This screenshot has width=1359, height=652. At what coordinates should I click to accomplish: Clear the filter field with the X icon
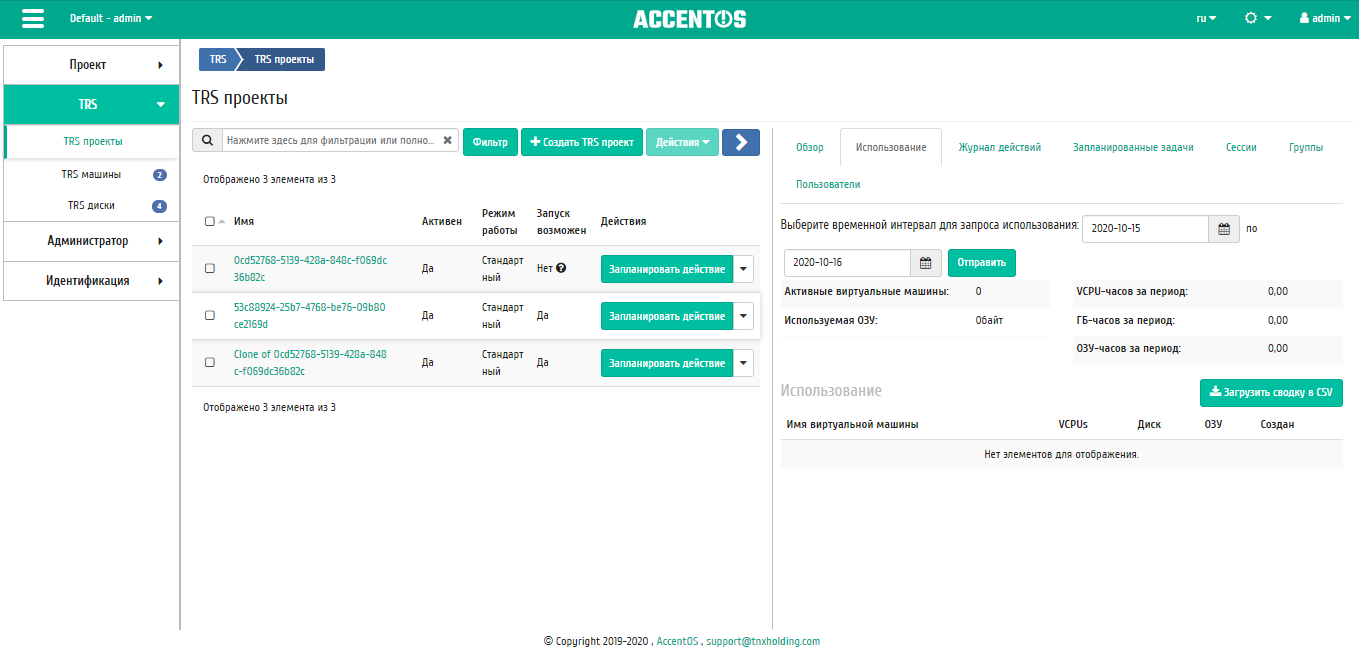click(x=447, y=141)
